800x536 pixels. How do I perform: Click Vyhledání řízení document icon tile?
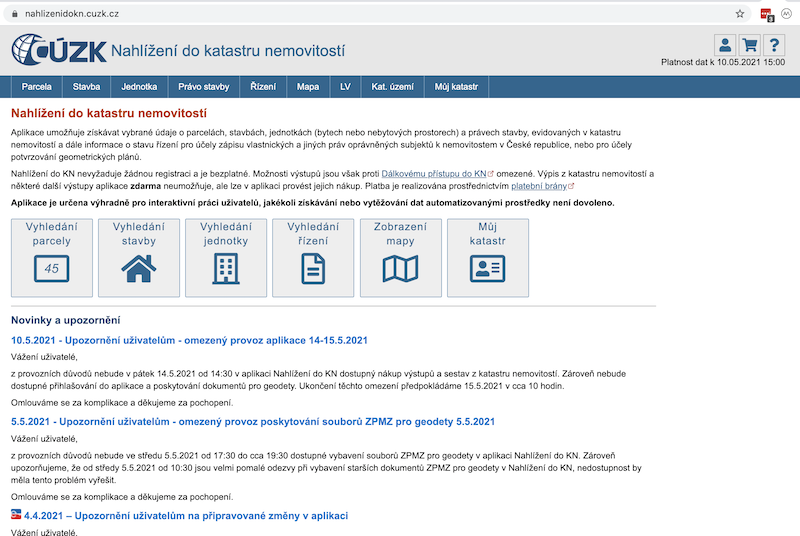pyautogui.click(x=313, y=257)
